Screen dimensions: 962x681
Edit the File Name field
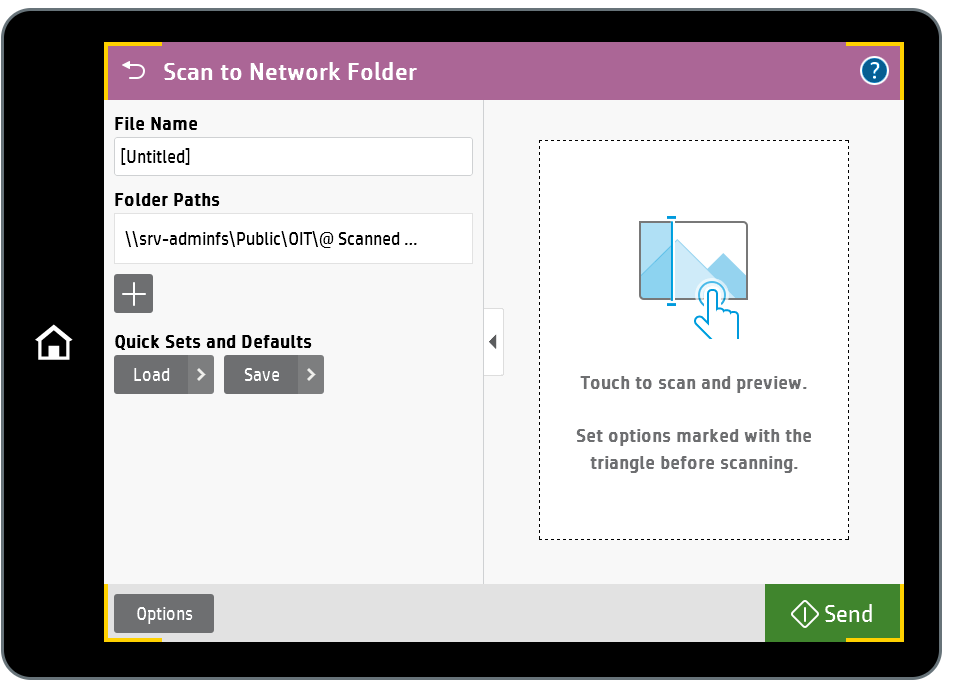[x=293, y=157]
